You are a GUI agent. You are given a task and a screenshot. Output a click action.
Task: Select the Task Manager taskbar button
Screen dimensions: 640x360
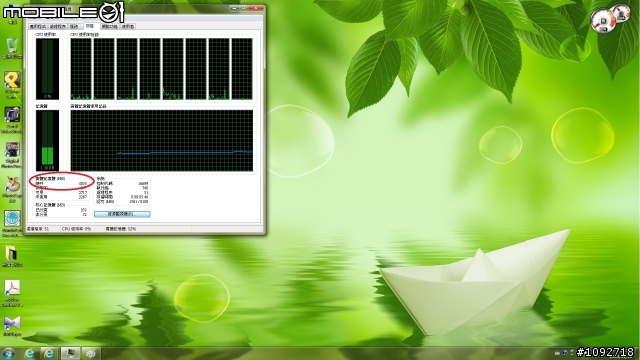tap(70, 353)
